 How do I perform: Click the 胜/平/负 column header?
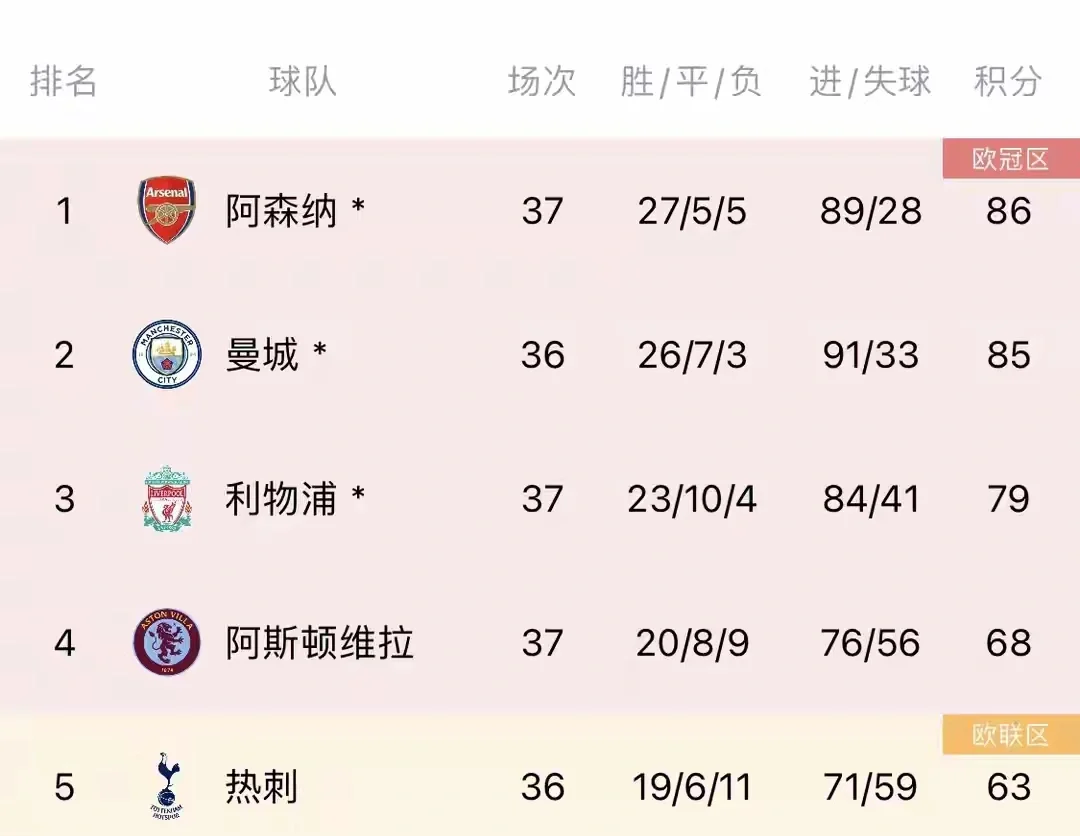pyautogui.click(x=691, y=82)
